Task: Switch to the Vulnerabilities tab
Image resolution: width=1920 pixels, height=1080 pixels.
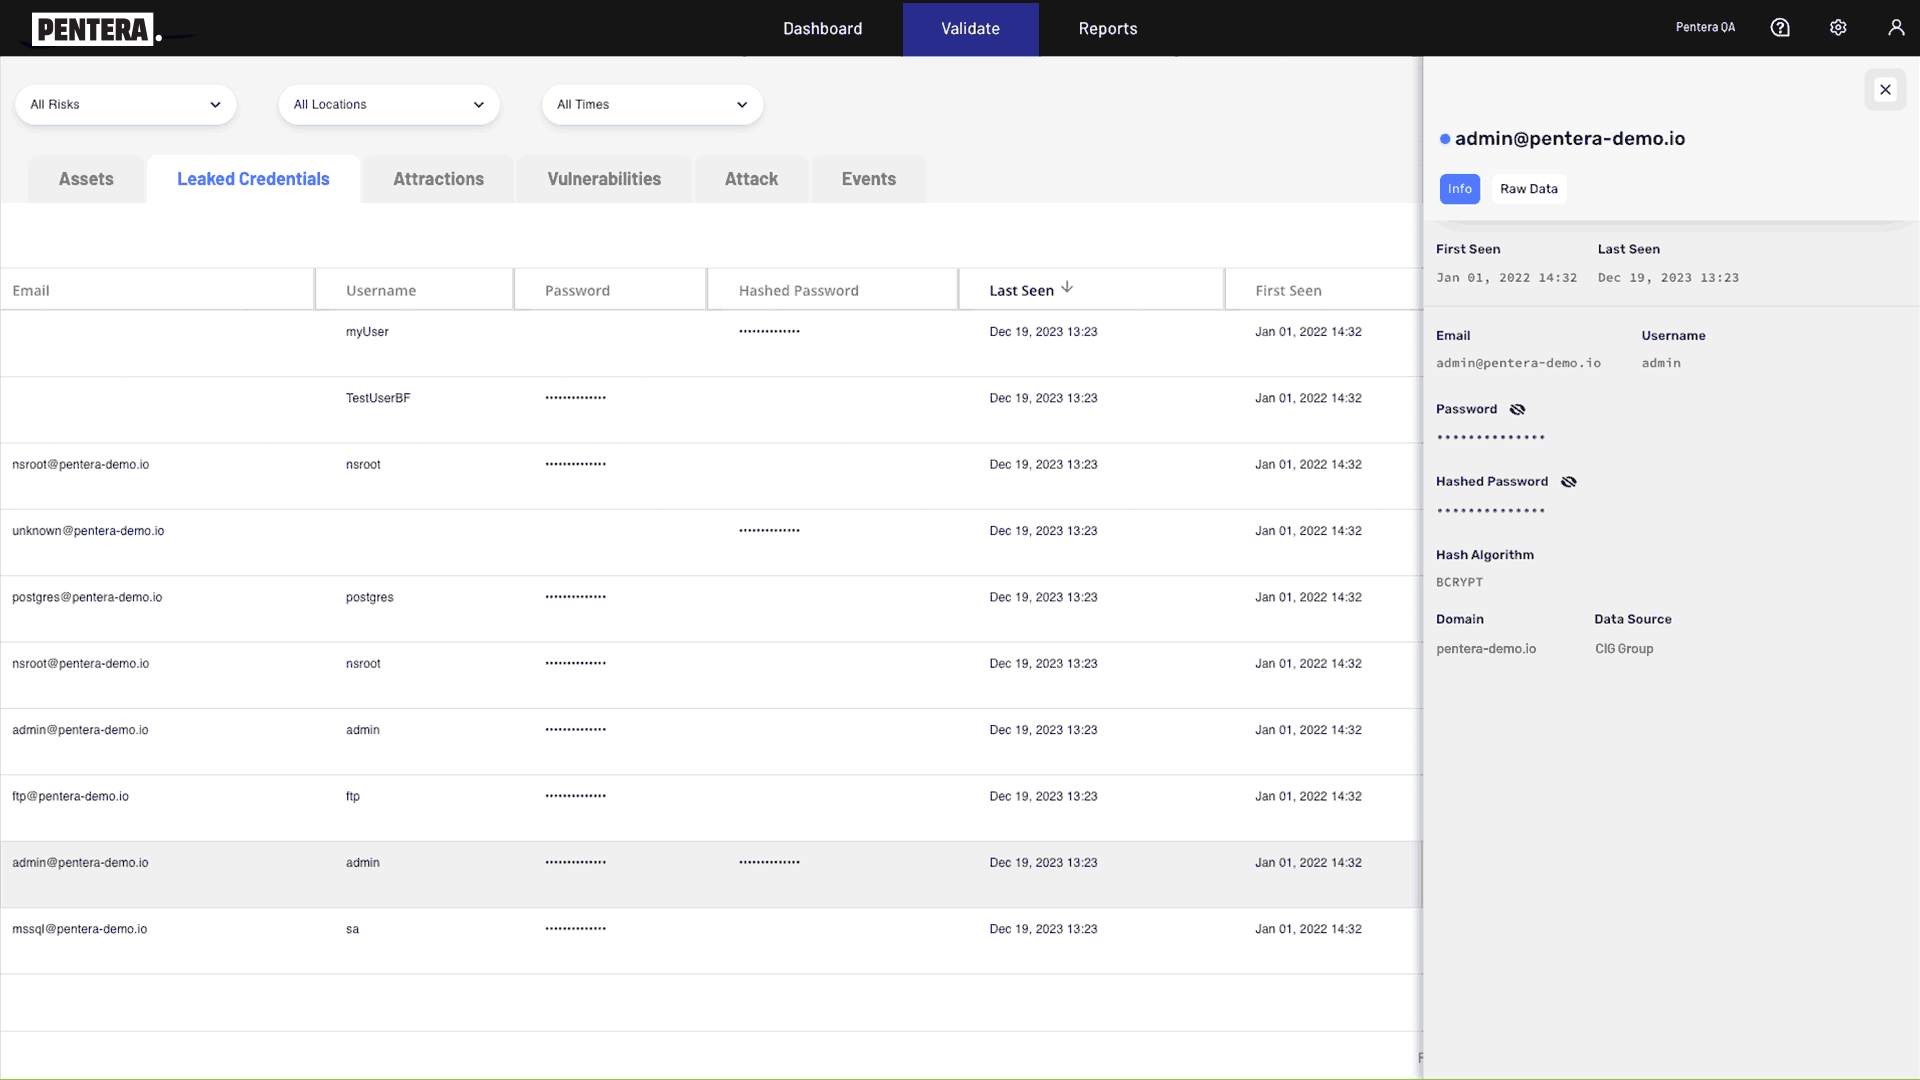Action: pyautogui.click(x=604, y=179)
